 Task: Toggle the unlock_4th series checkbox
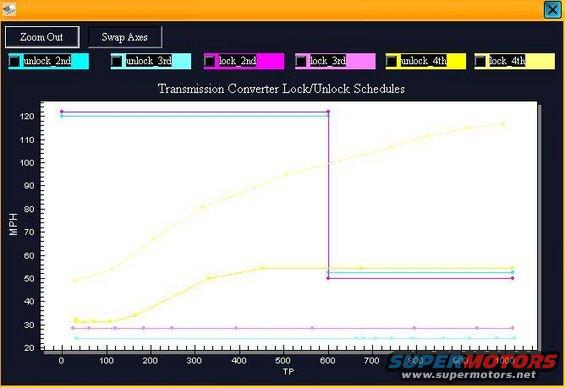(392, 61)
